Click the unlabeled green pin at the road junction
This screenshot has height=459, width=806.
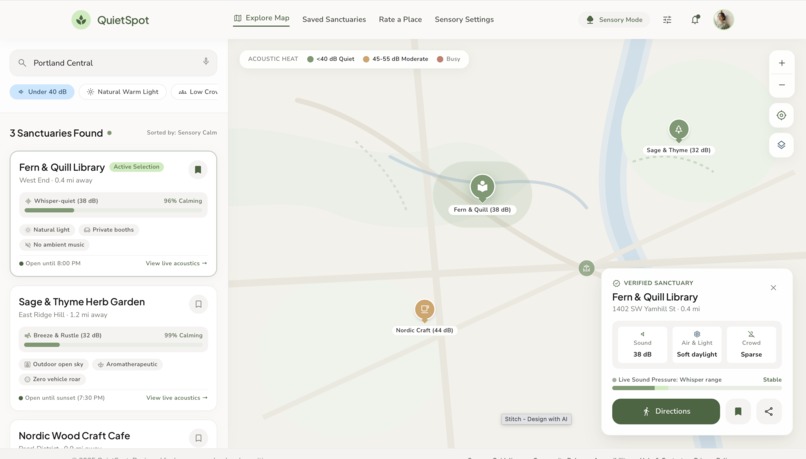[587, 268]
